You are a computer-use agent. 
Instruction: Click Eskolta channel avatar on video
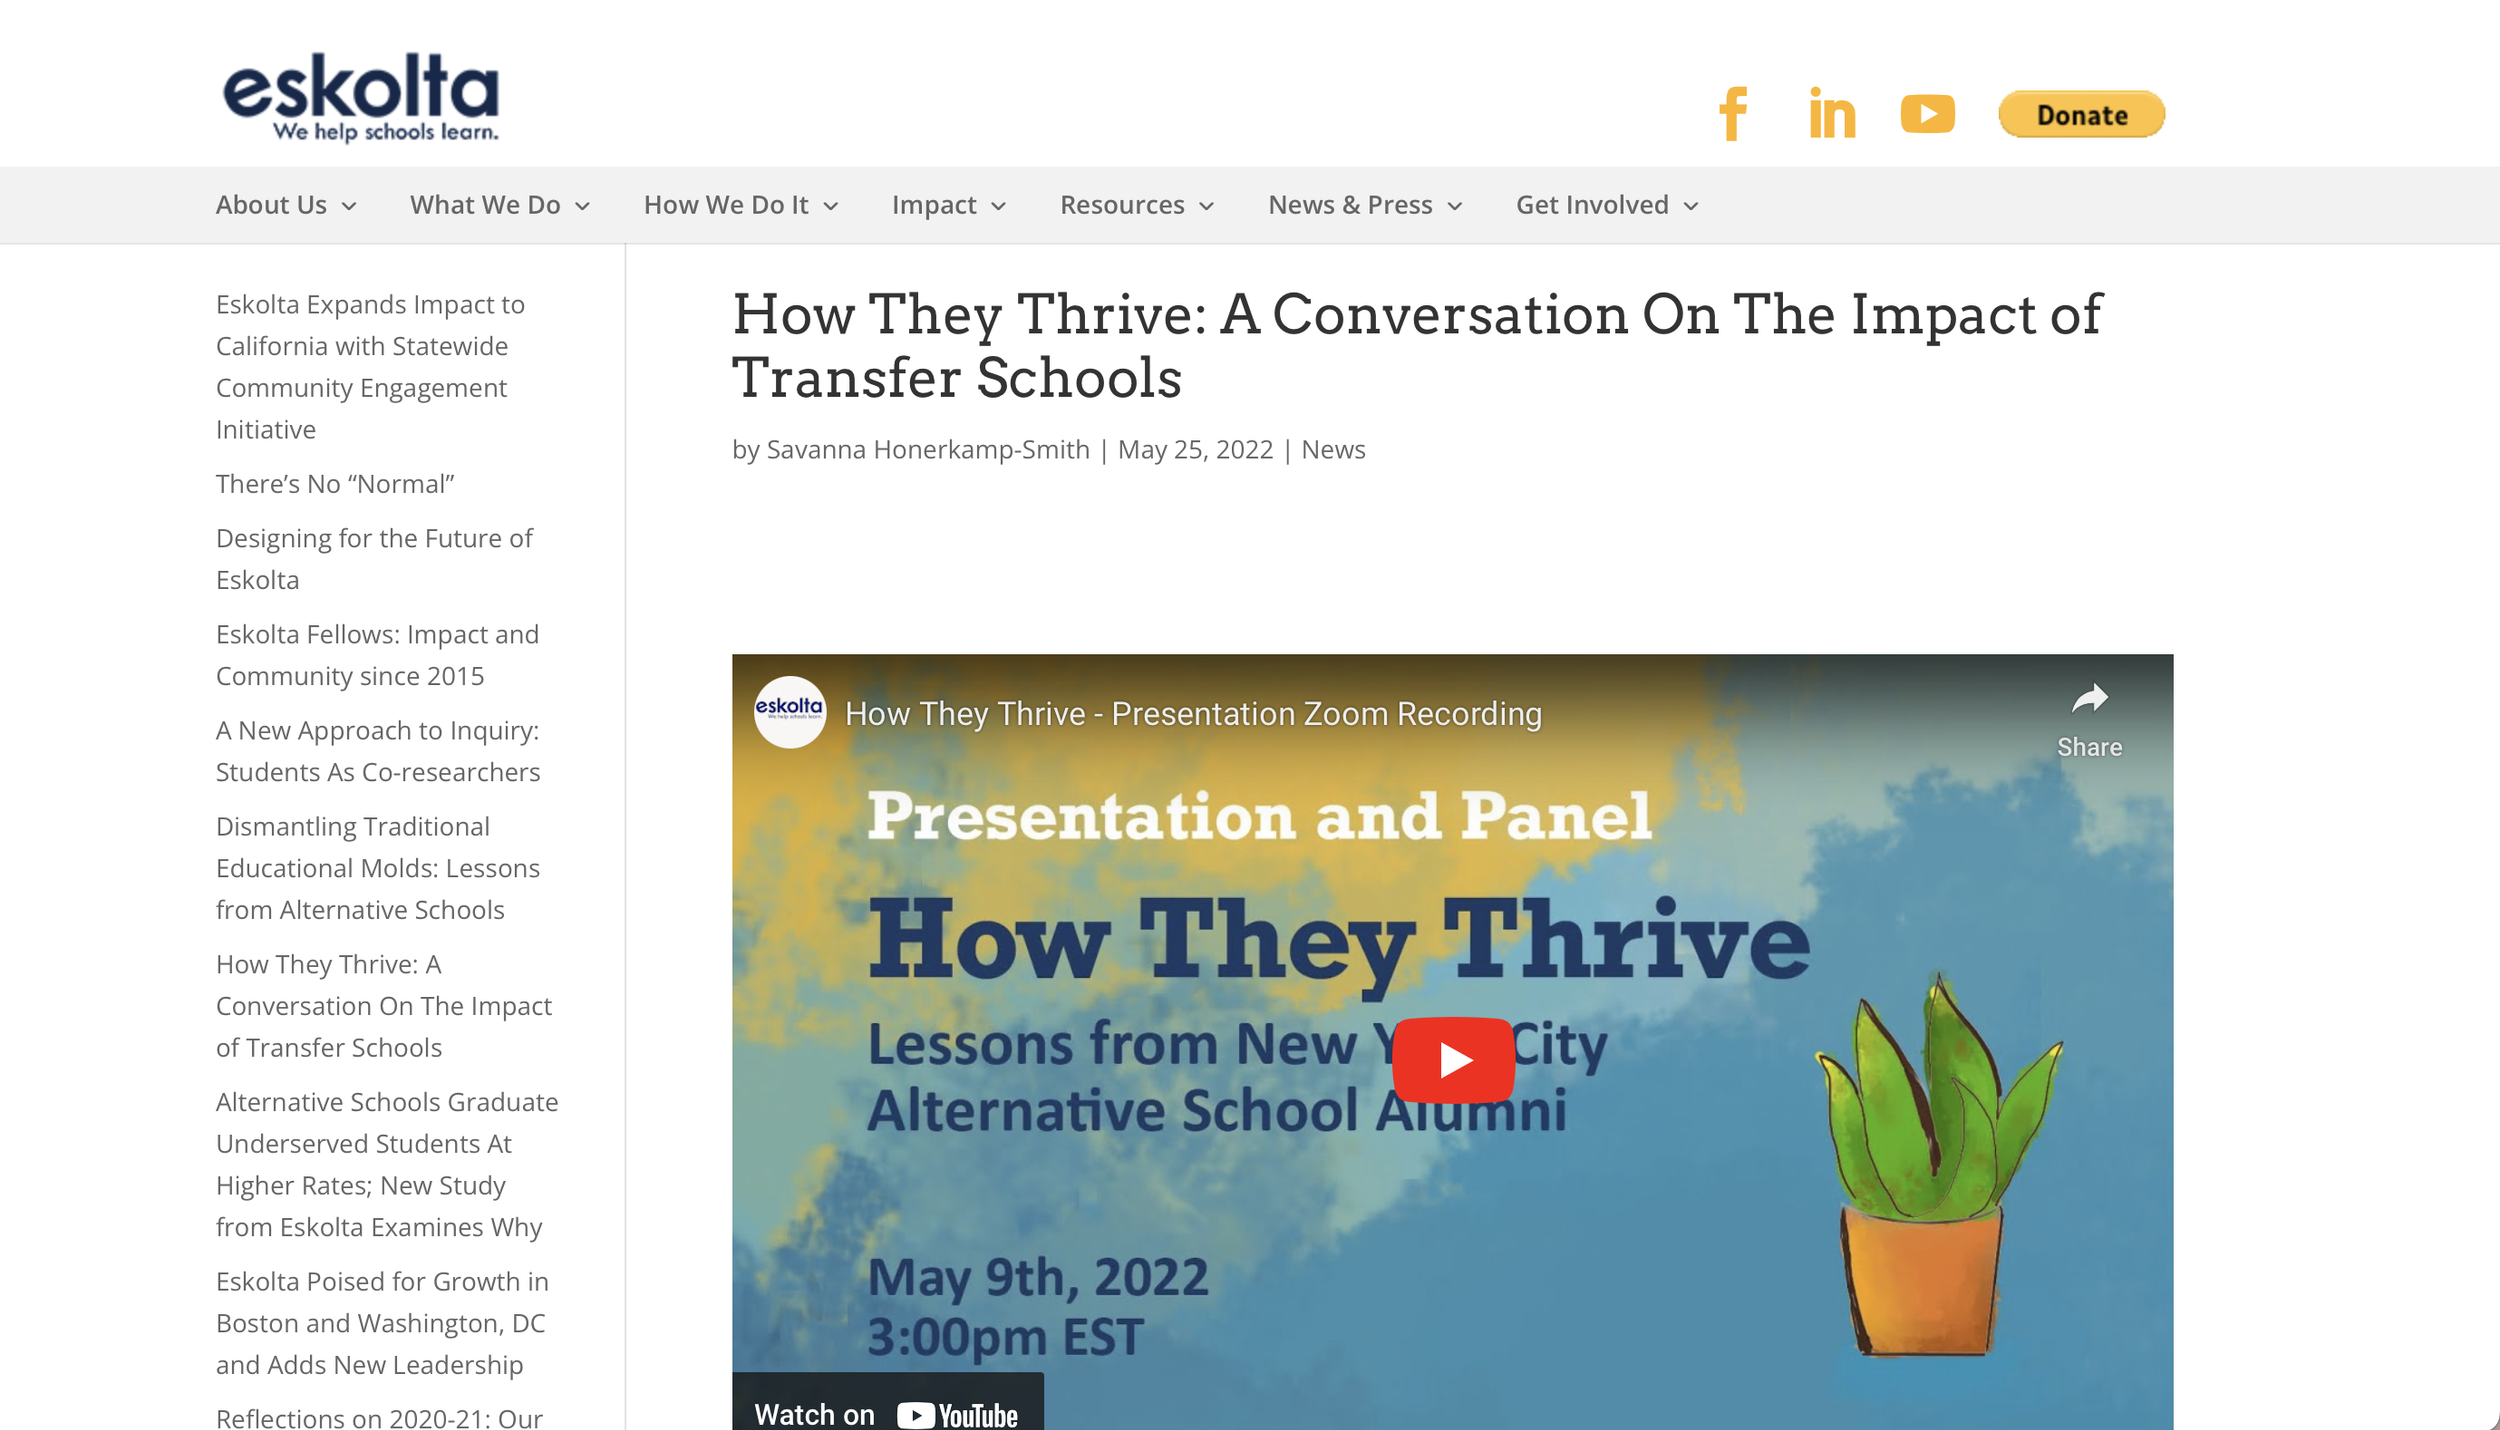coord(789,712)
